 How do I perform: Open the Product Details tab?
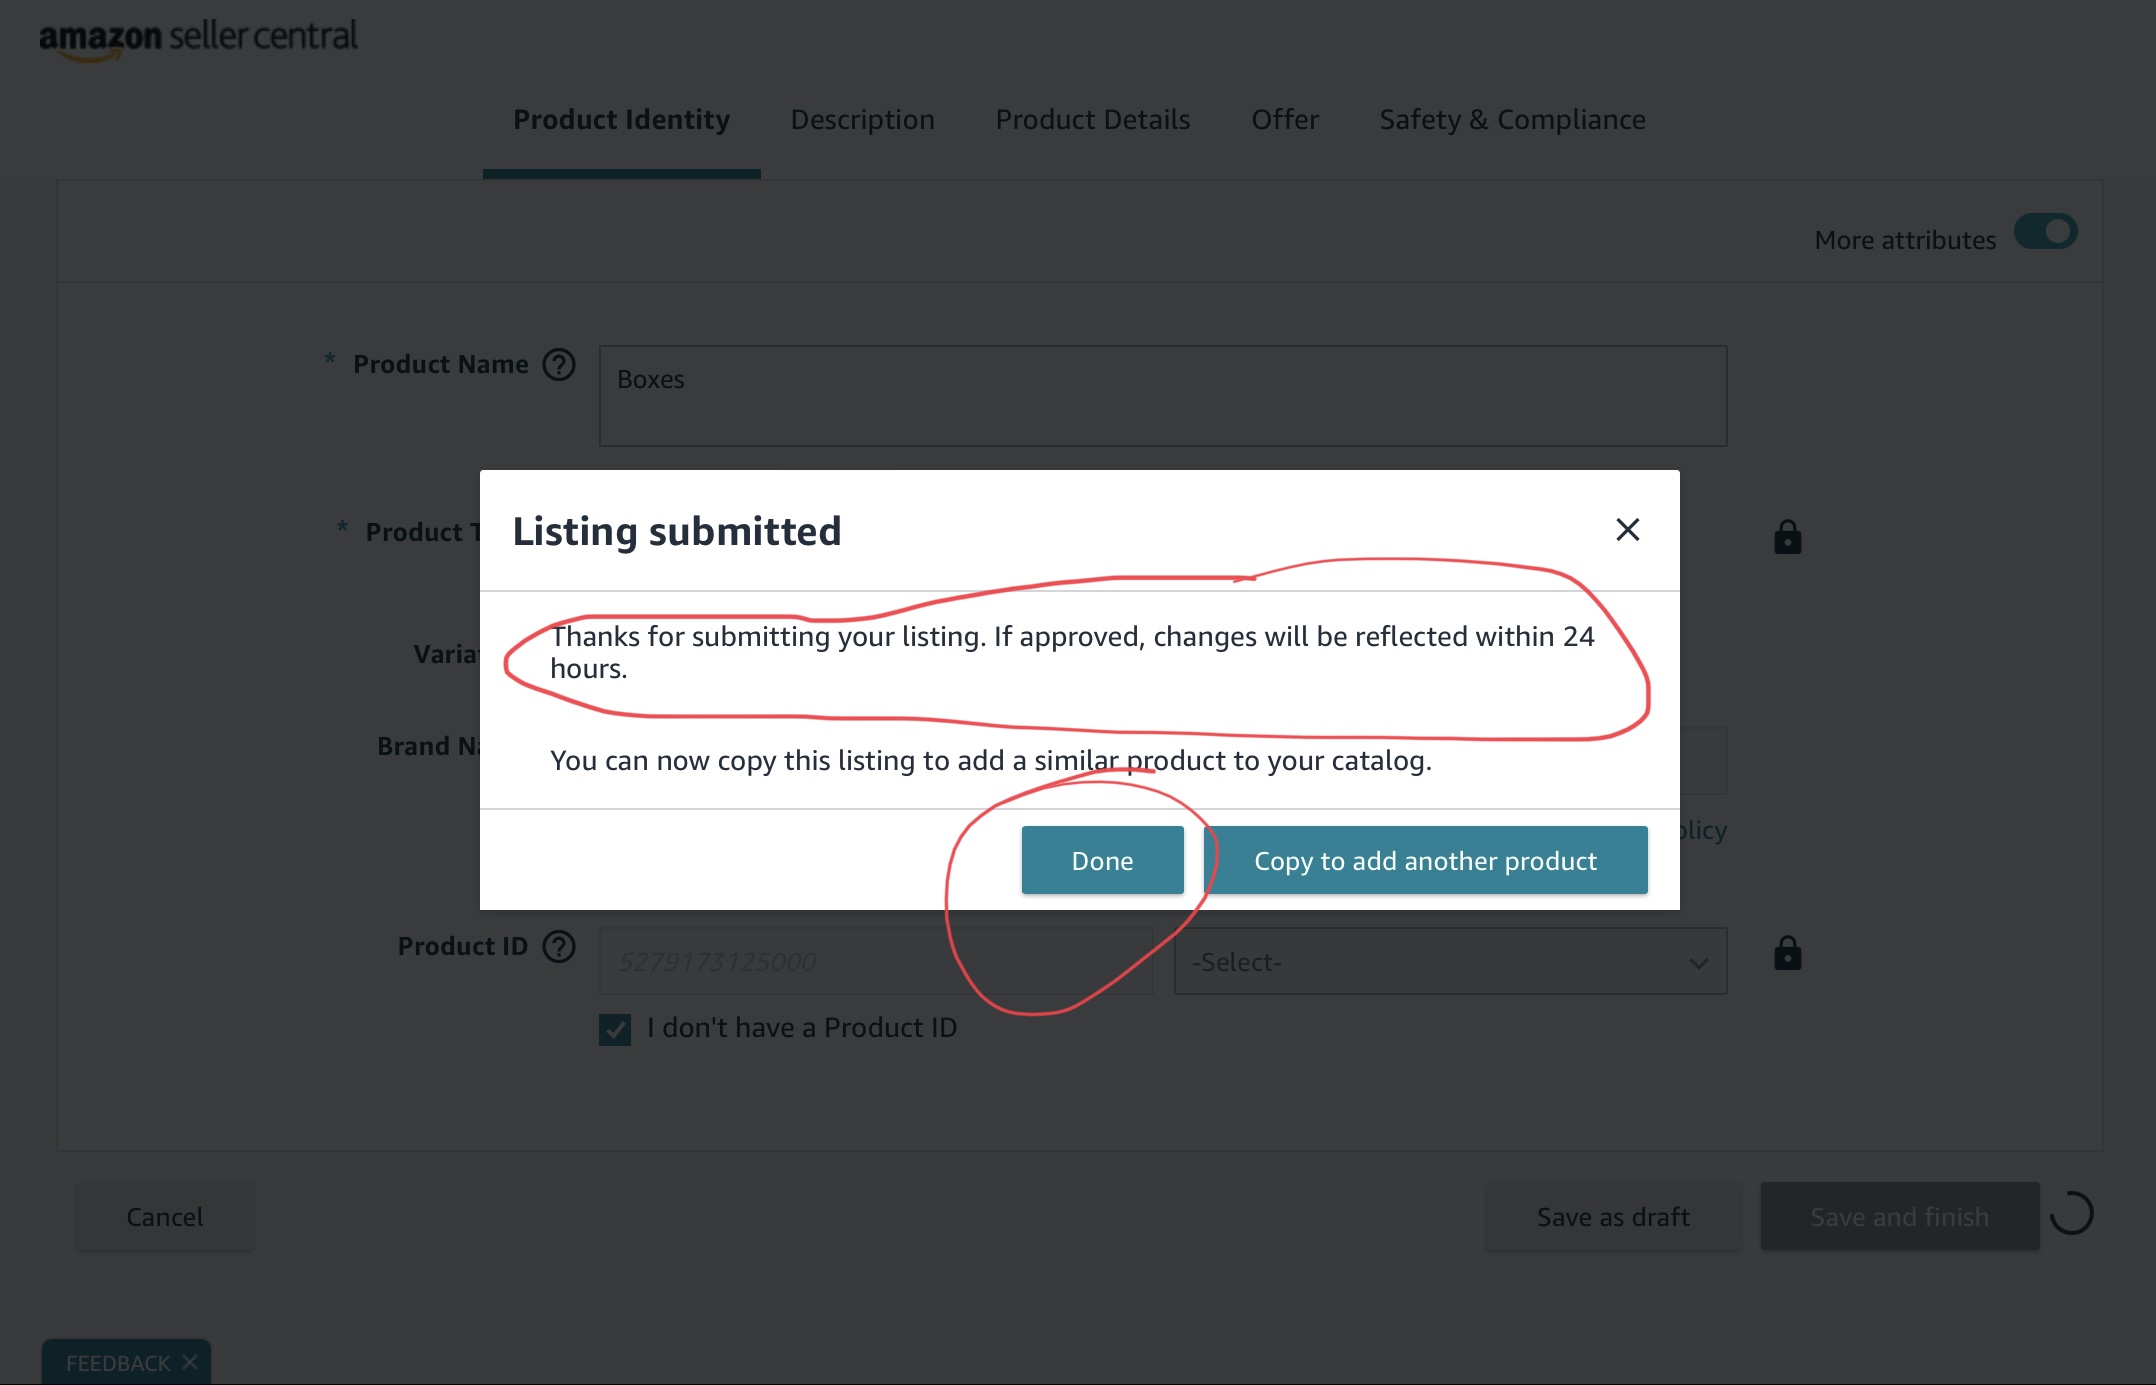pyautogui.click(x=1093, y=120)
